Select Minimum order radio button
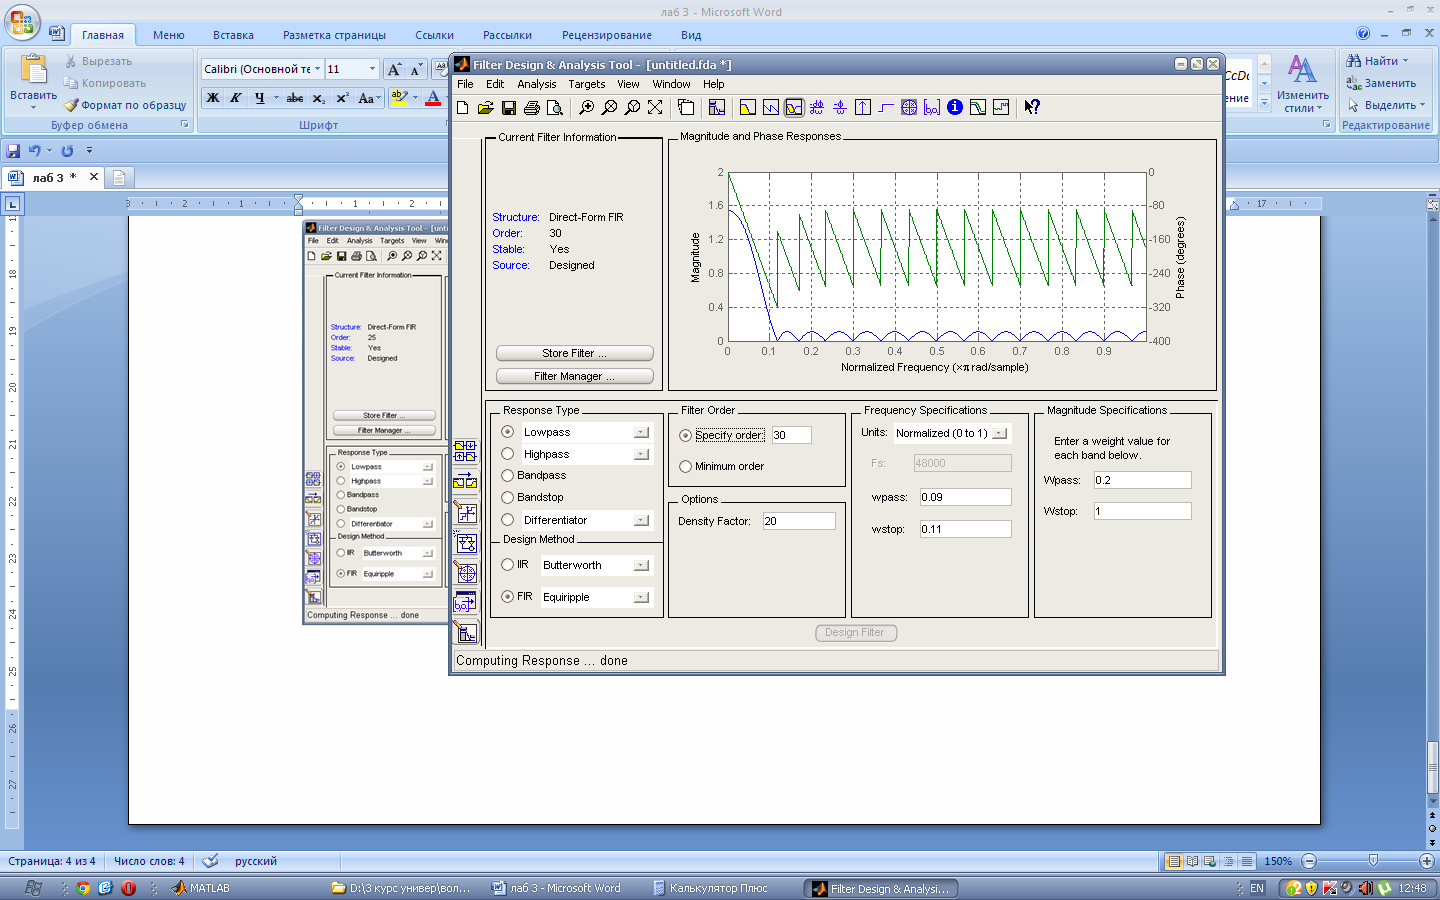 (686, 466)
